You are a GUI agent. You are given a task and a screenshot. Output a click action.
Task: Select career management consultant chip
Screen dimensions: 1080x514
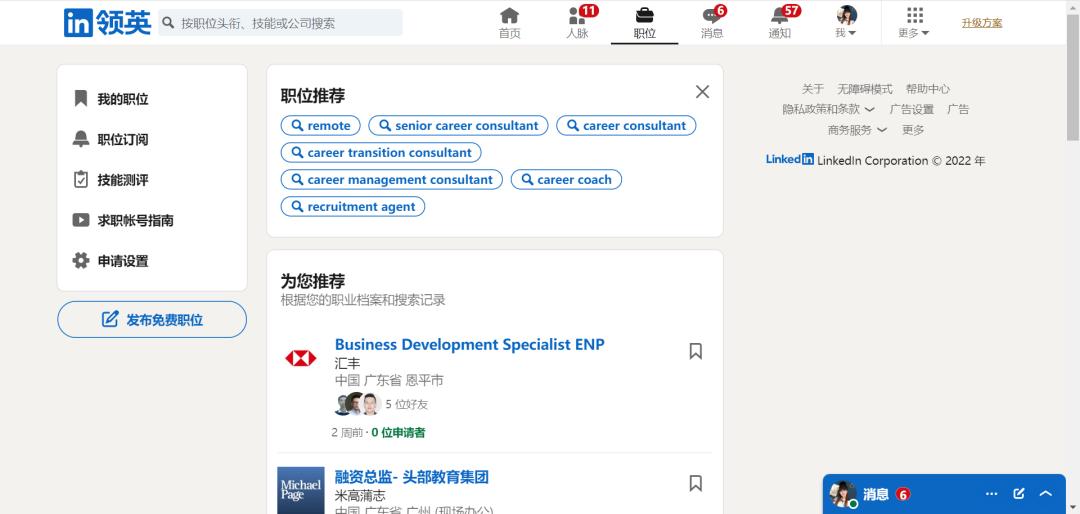tap(391, 179)
